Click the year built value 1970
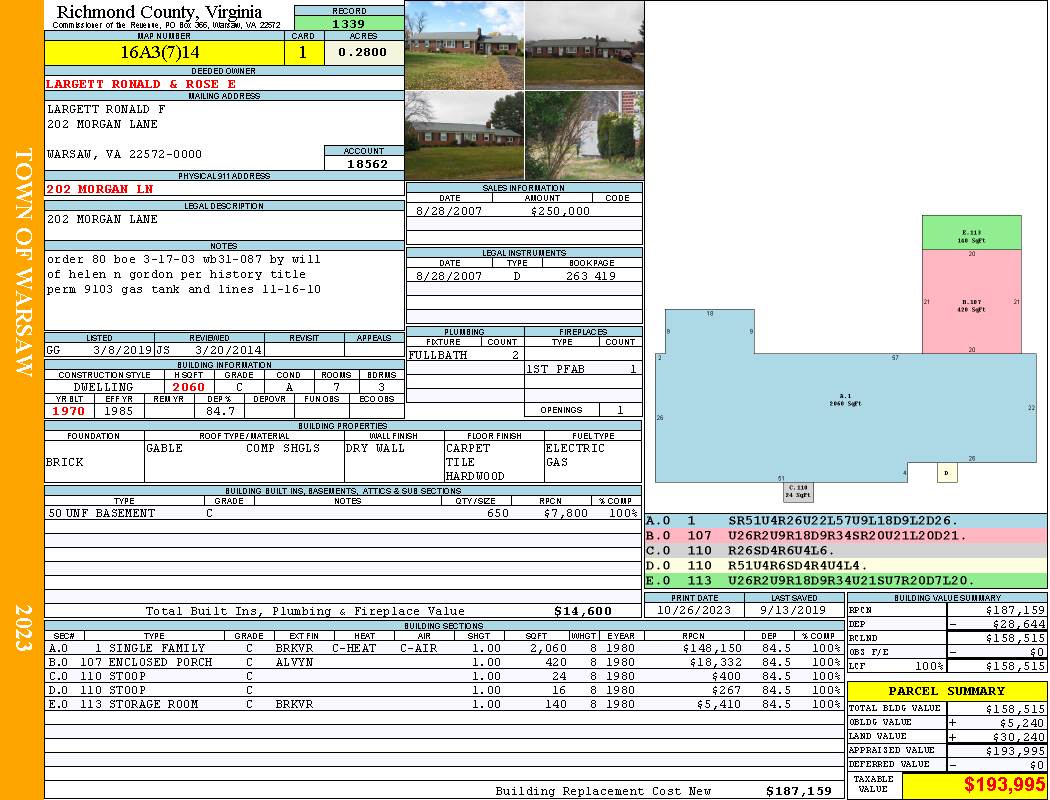This screenshot has width=1050, height=800. click(x=69, y=411)
